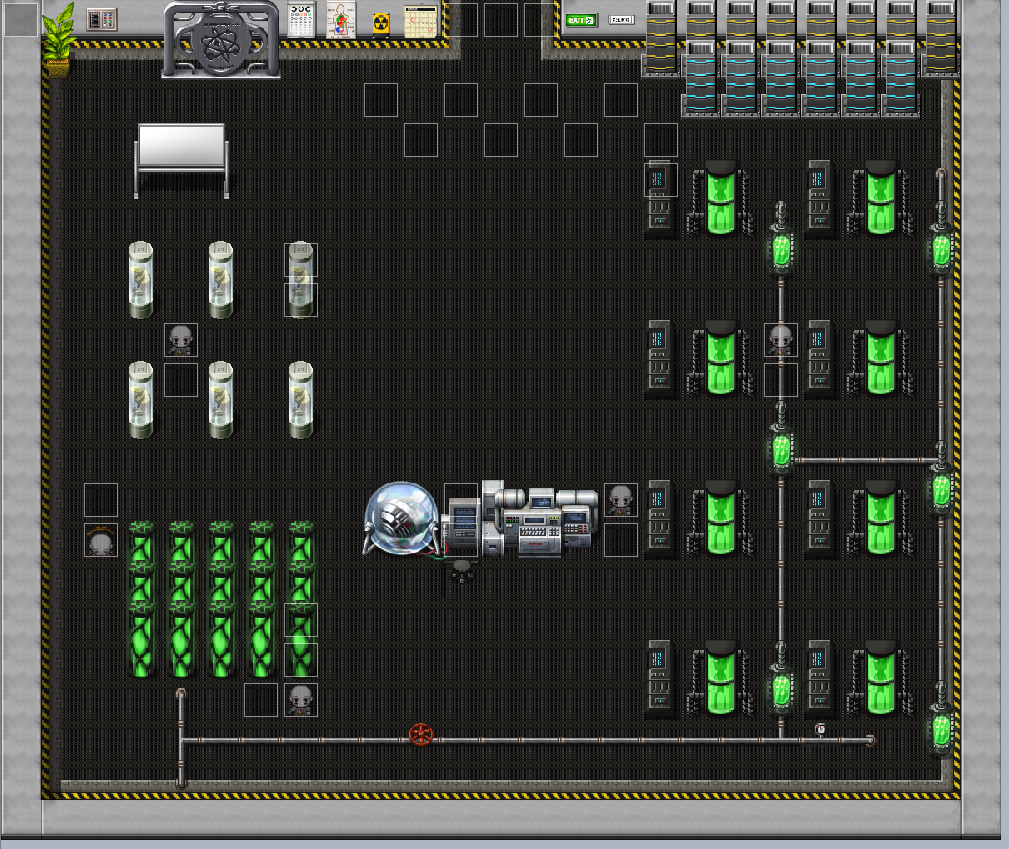
Task: Click the whiteboard on its stand
Action: click(181, 161)
